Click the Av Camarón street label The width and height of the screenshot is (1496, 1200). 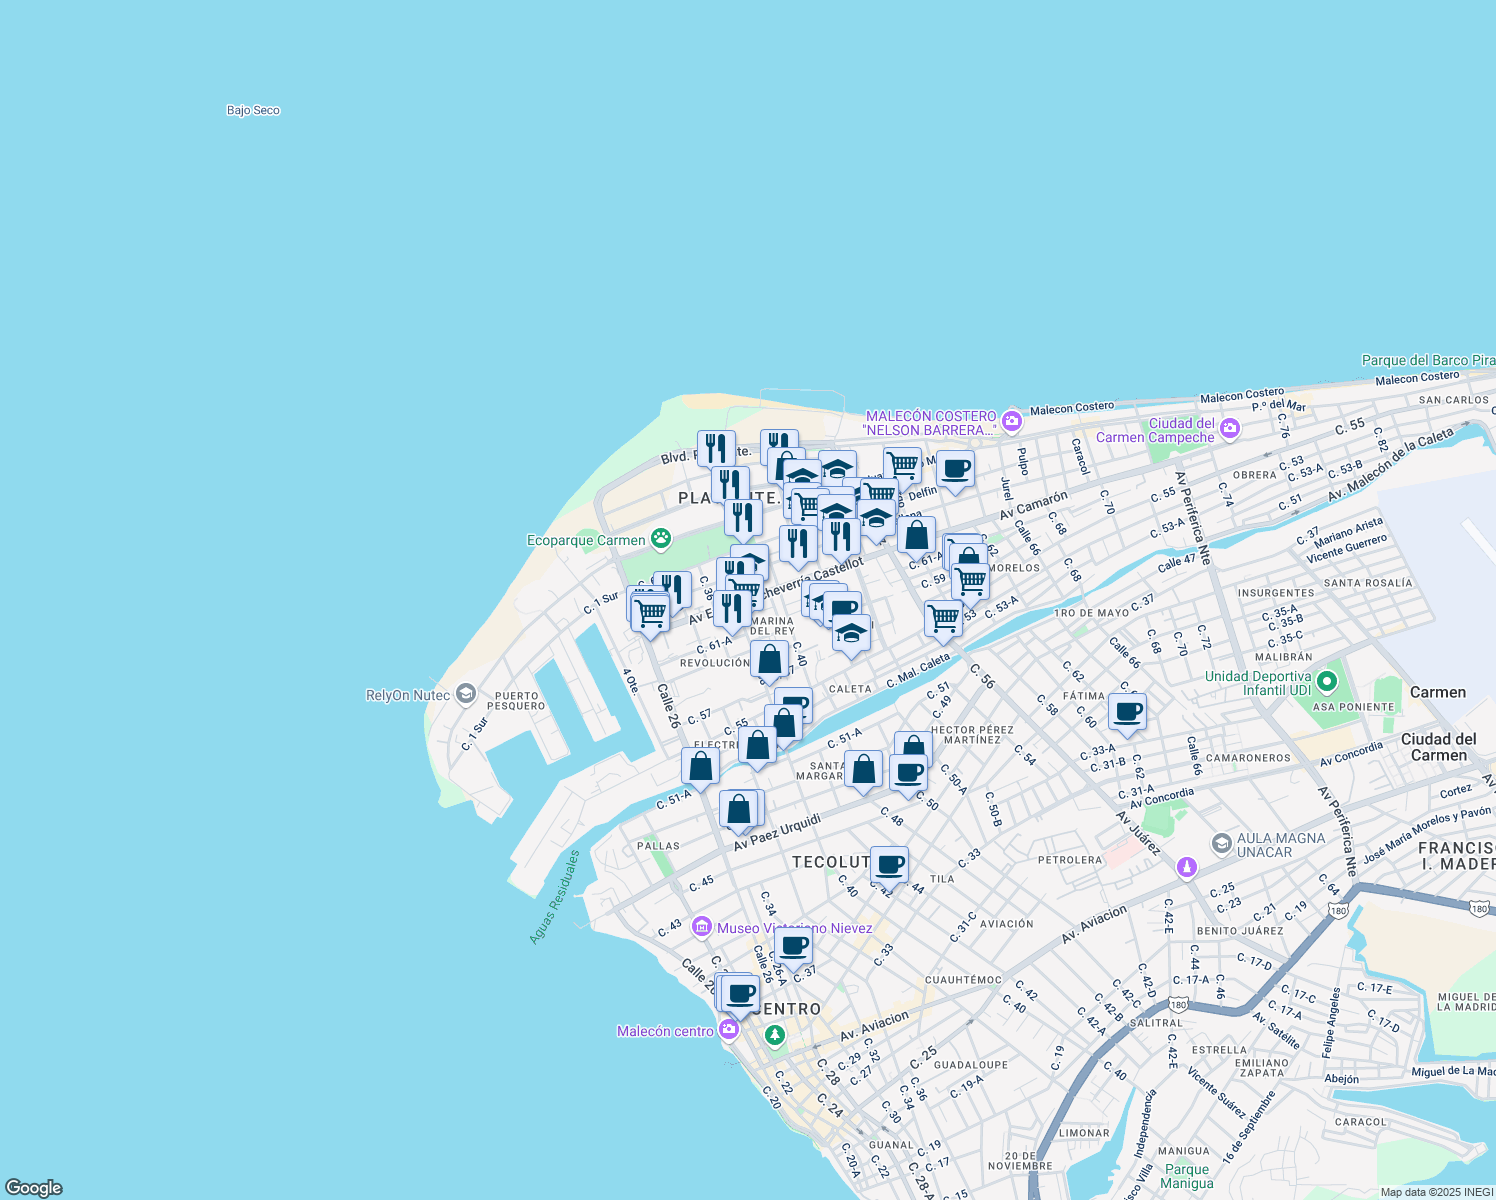(1034, 503)
